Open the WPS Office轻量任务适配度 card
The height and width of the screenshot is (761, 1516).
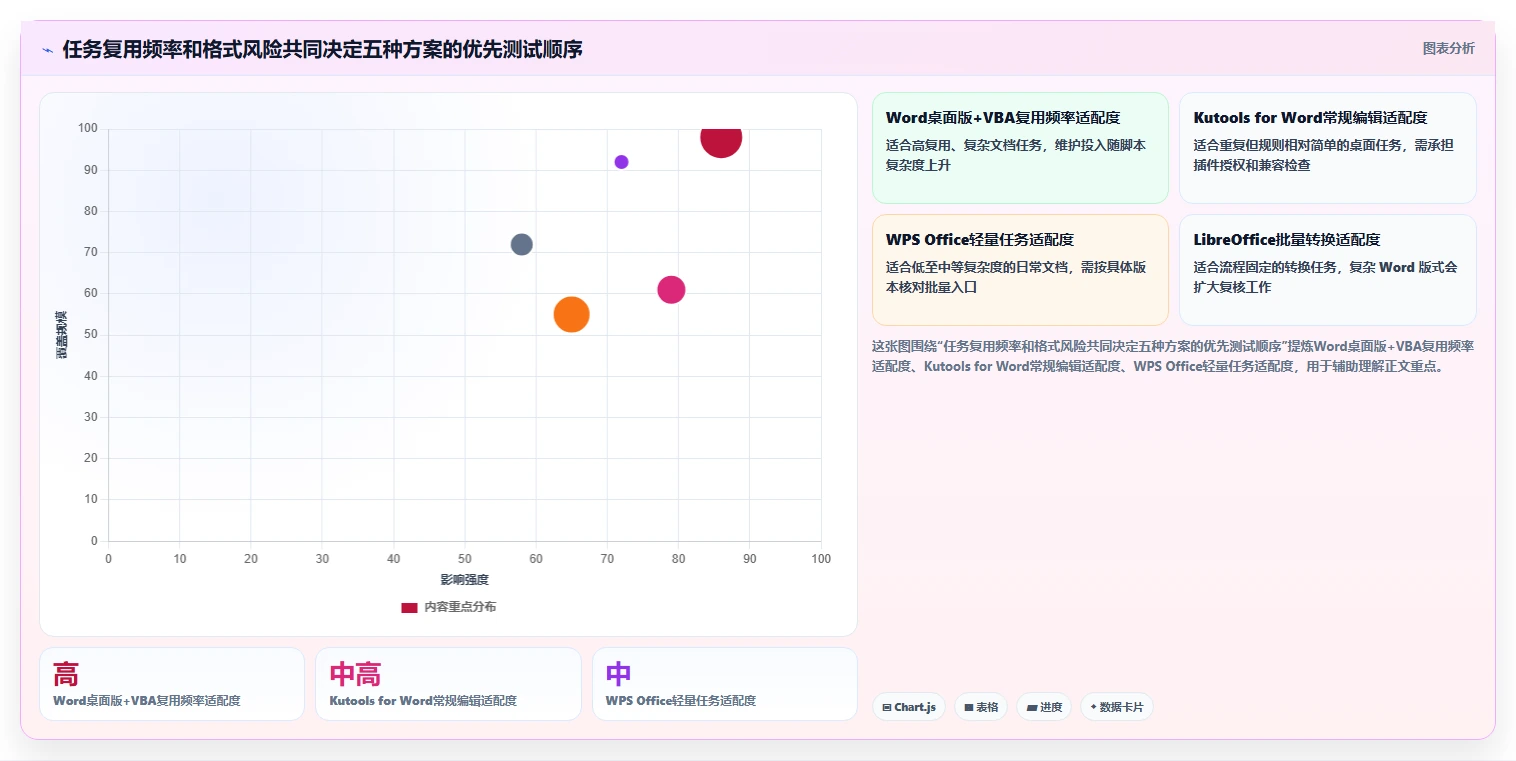click(x=1020, y=270)
